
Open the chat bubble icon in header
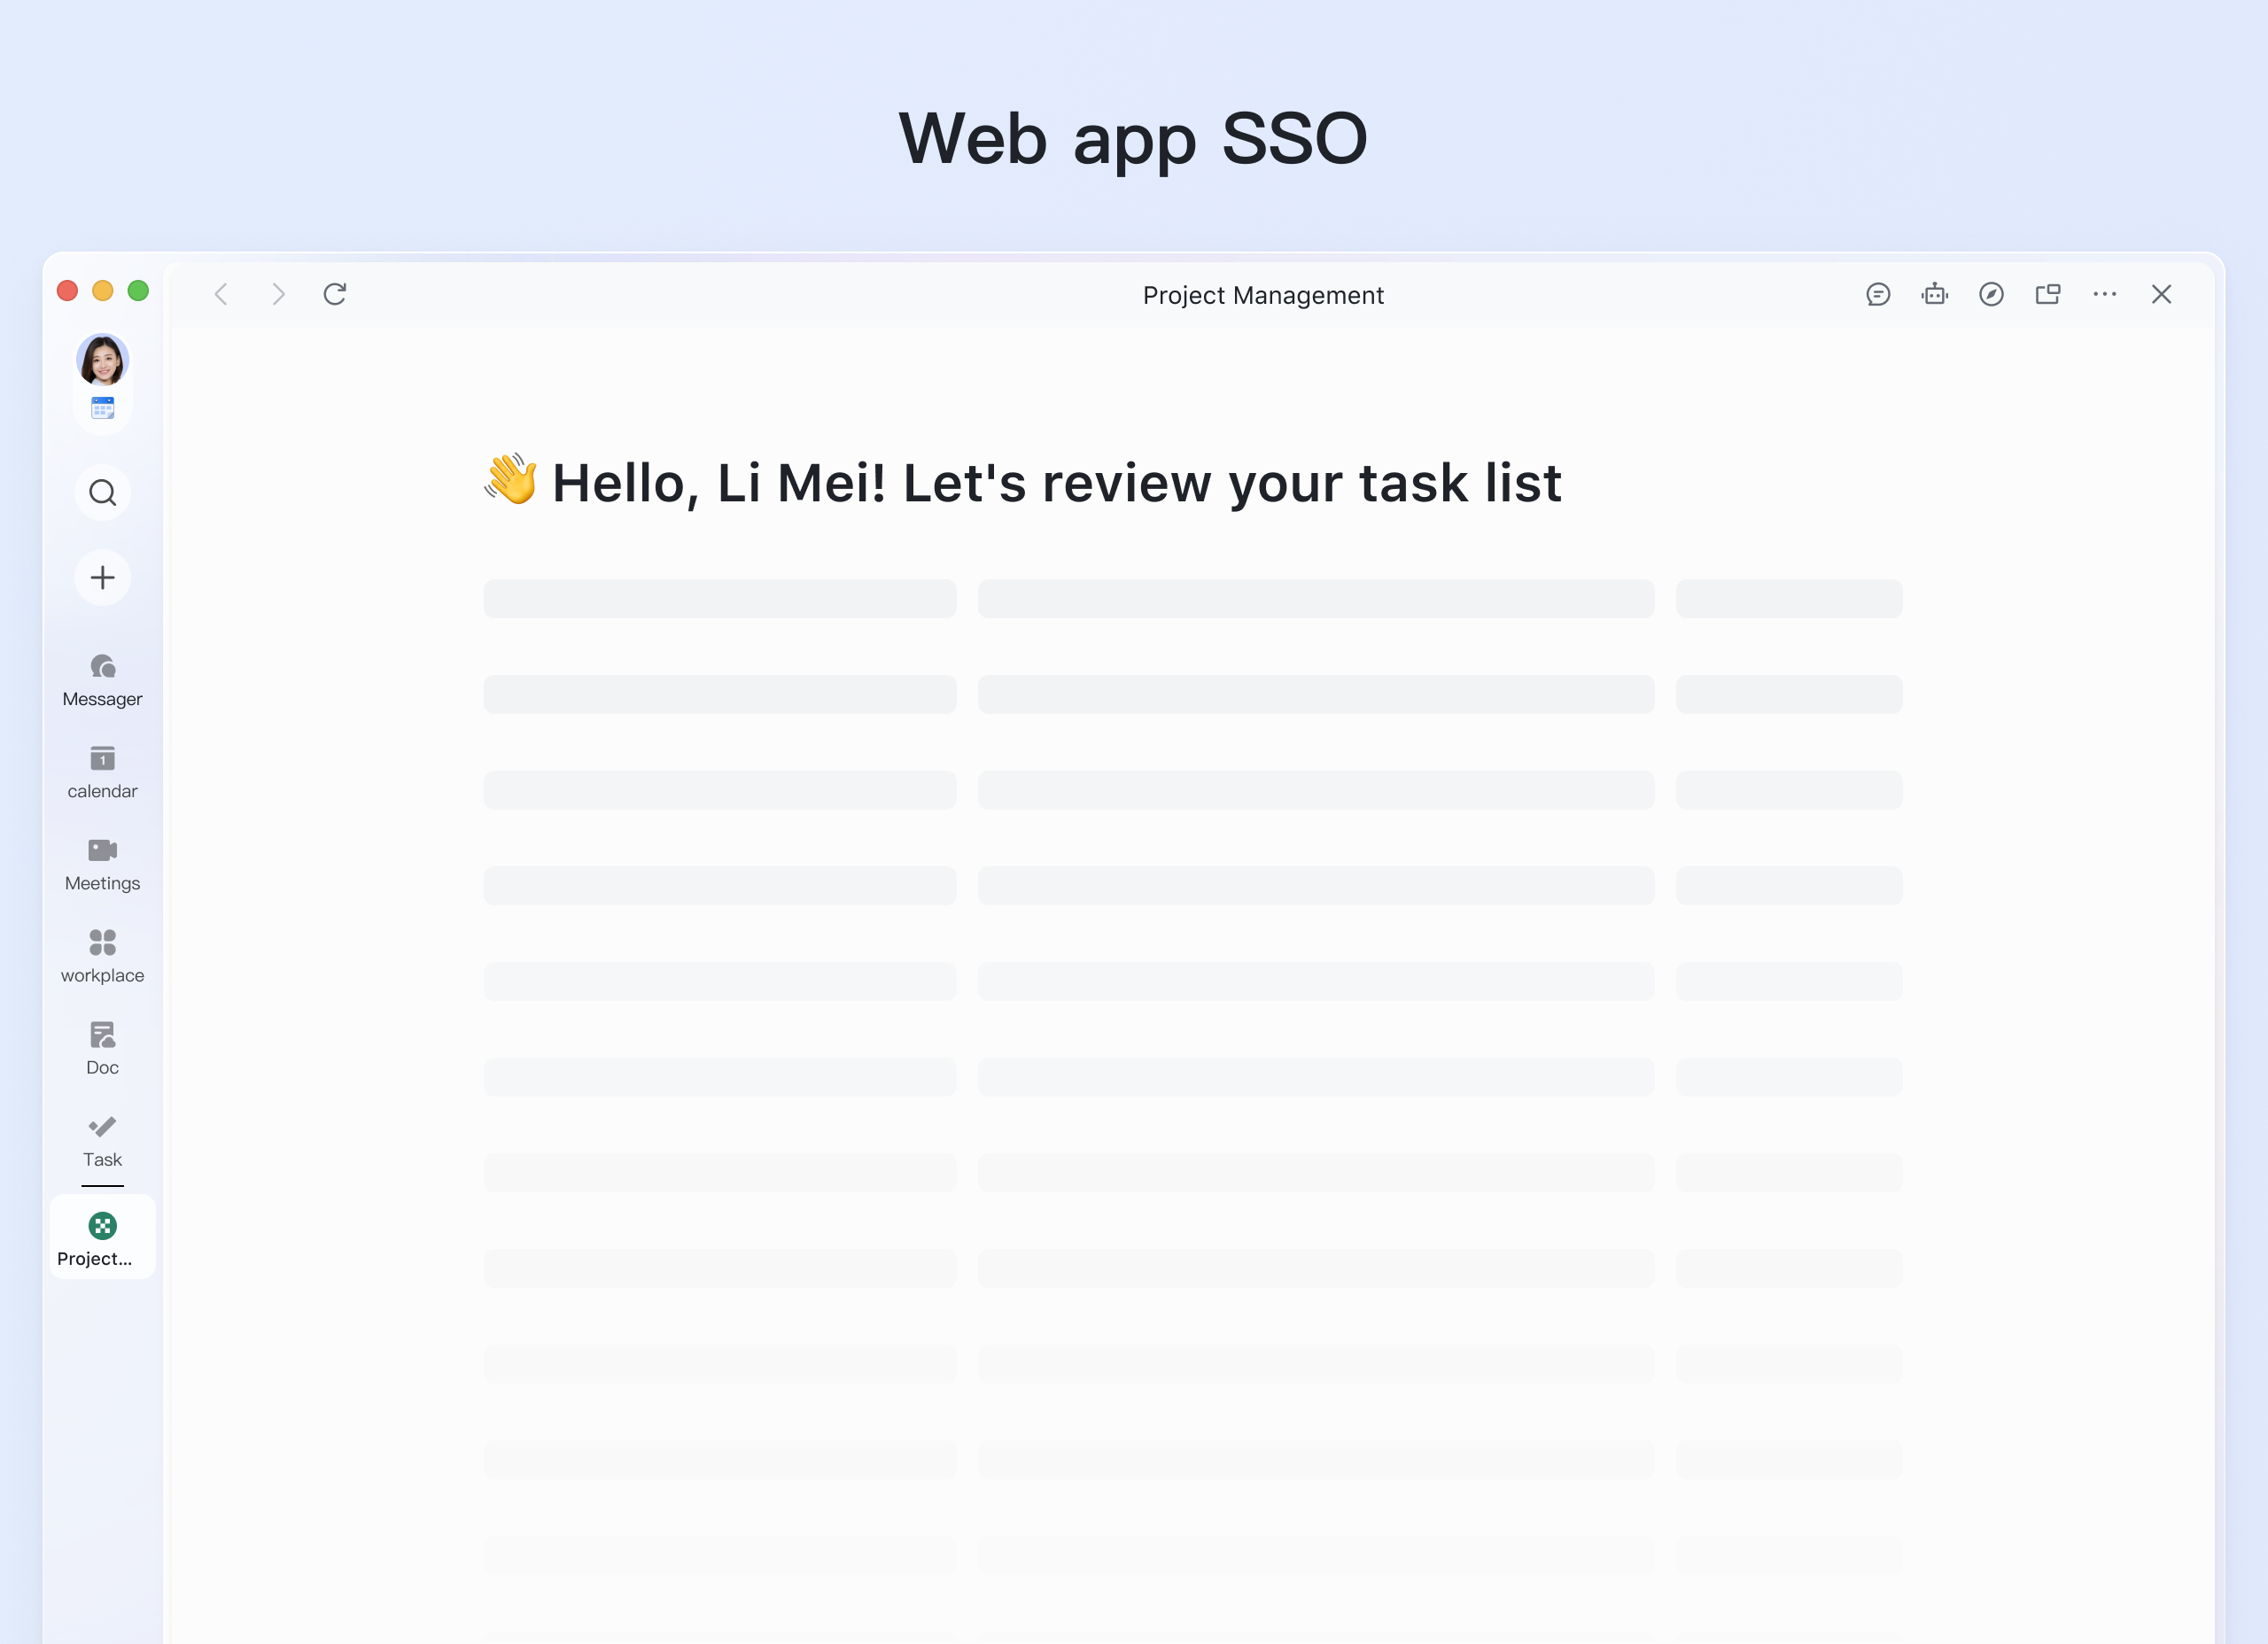[x=1878, y=294]
